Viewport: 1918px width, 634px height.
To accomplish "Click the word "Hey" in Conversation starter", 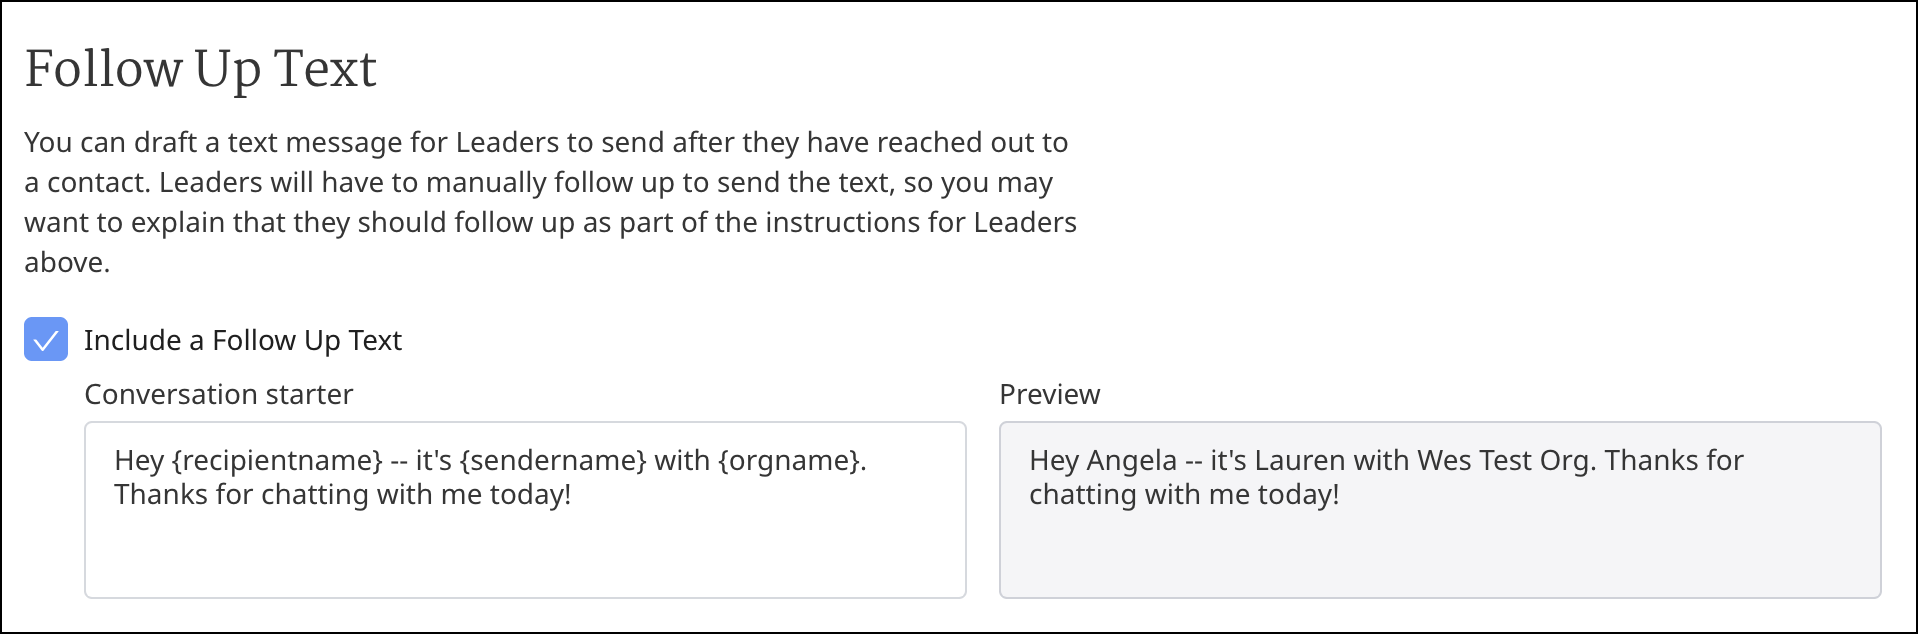I will [139, 460].
